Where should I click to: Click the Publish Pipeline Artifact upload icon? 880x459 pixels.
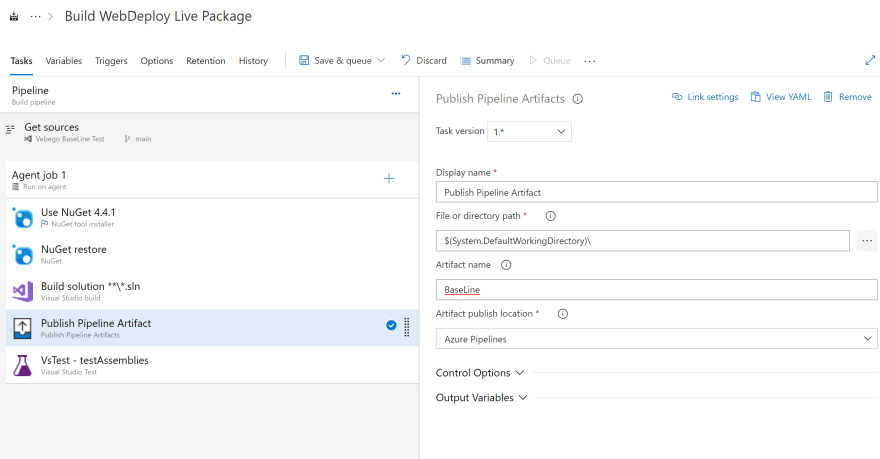22,328
